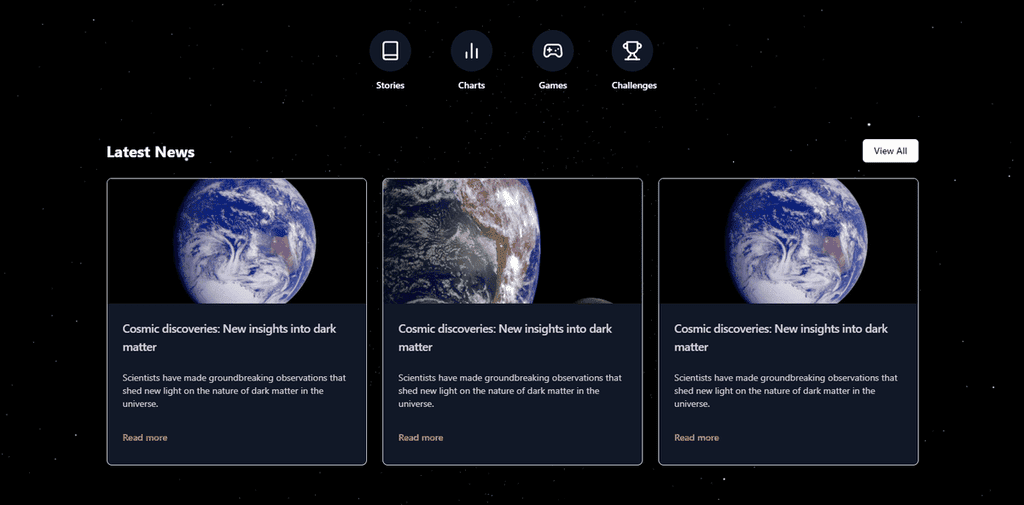This screenshot has height=505, width=1024.
Task: Click the first card's Cosmic discoveries headline
Action: pyautogui.click(x=229, y=338)
